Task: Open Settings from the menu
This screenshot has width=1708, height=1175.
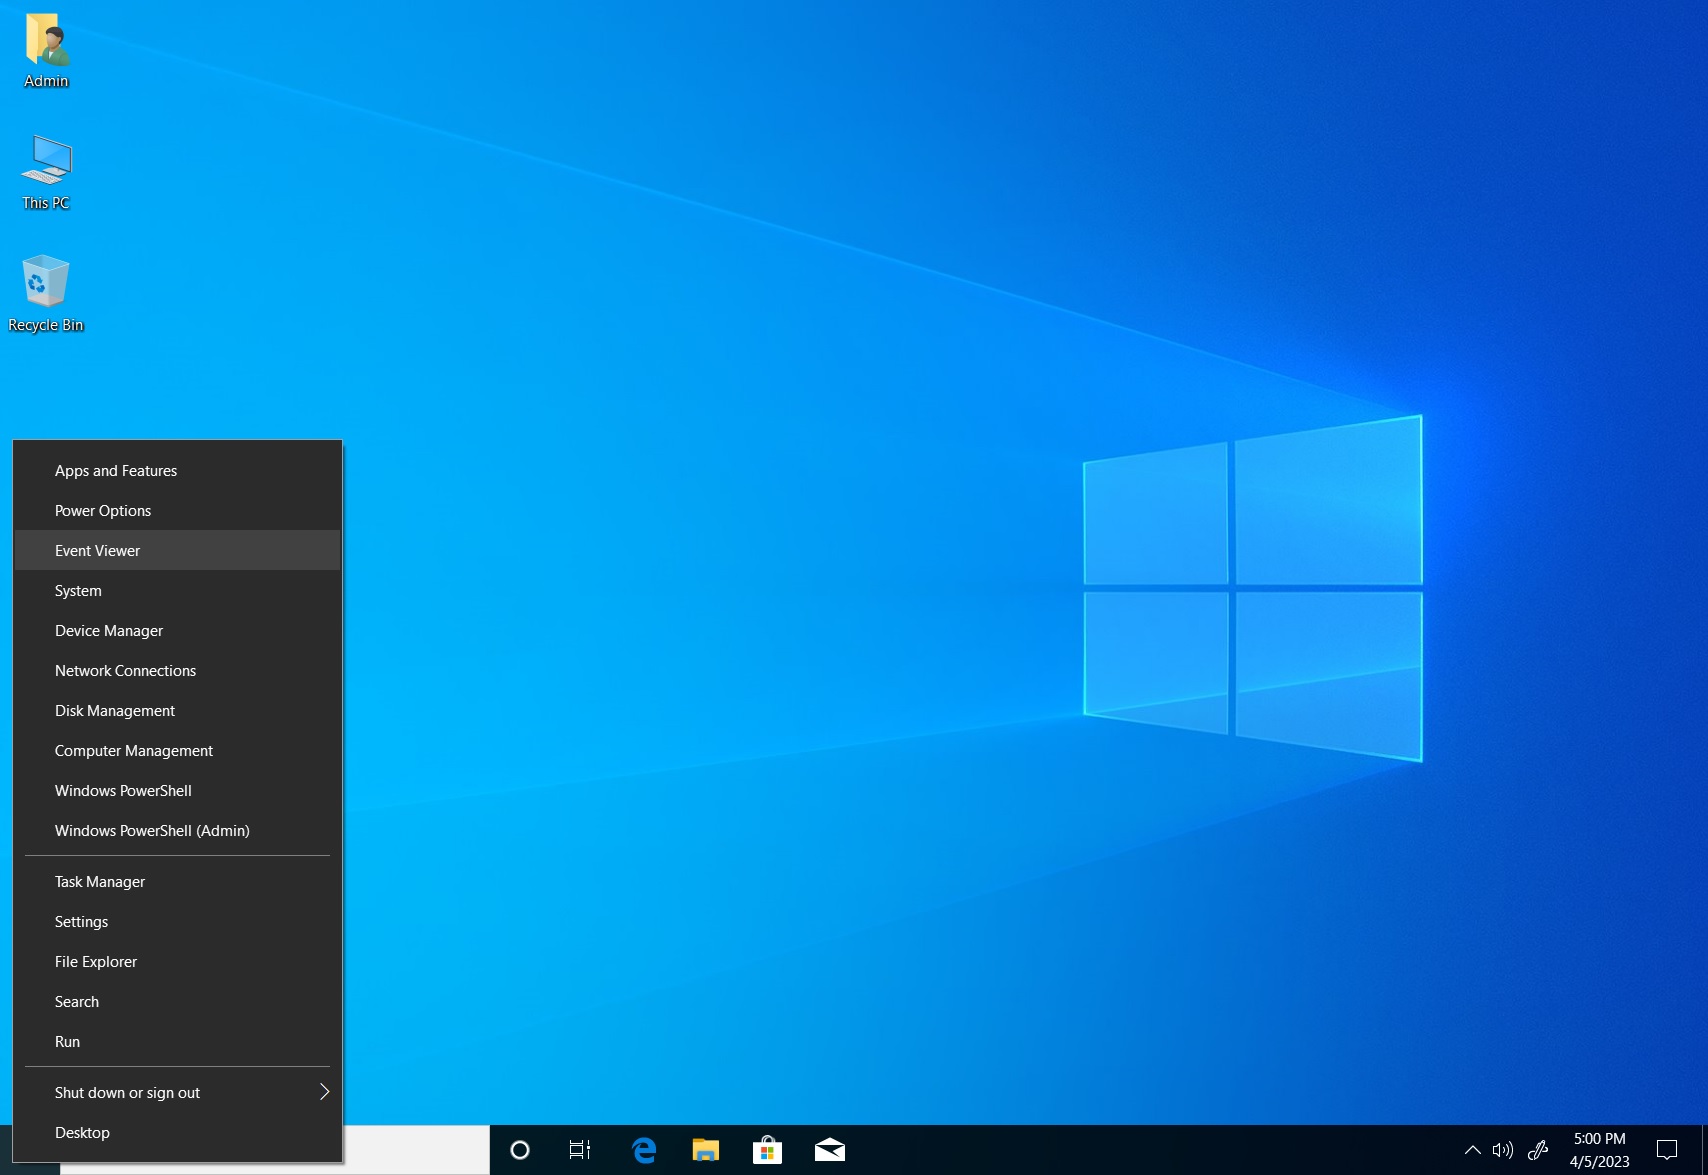Action: pos(178,921)
